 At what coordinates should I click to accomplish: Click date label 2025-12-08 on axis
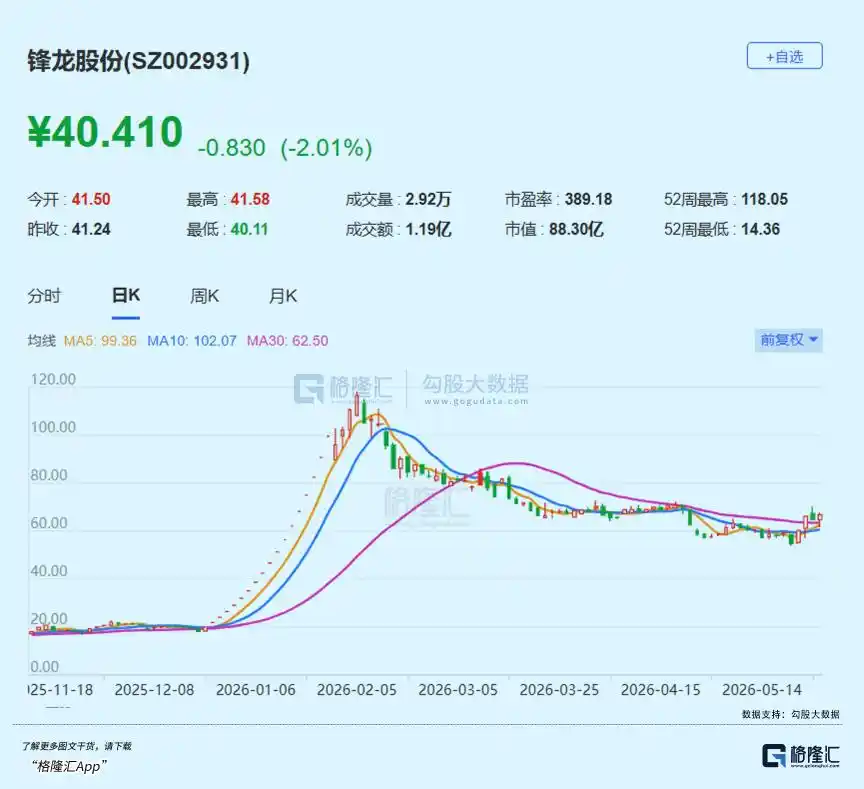pos(154,690)
